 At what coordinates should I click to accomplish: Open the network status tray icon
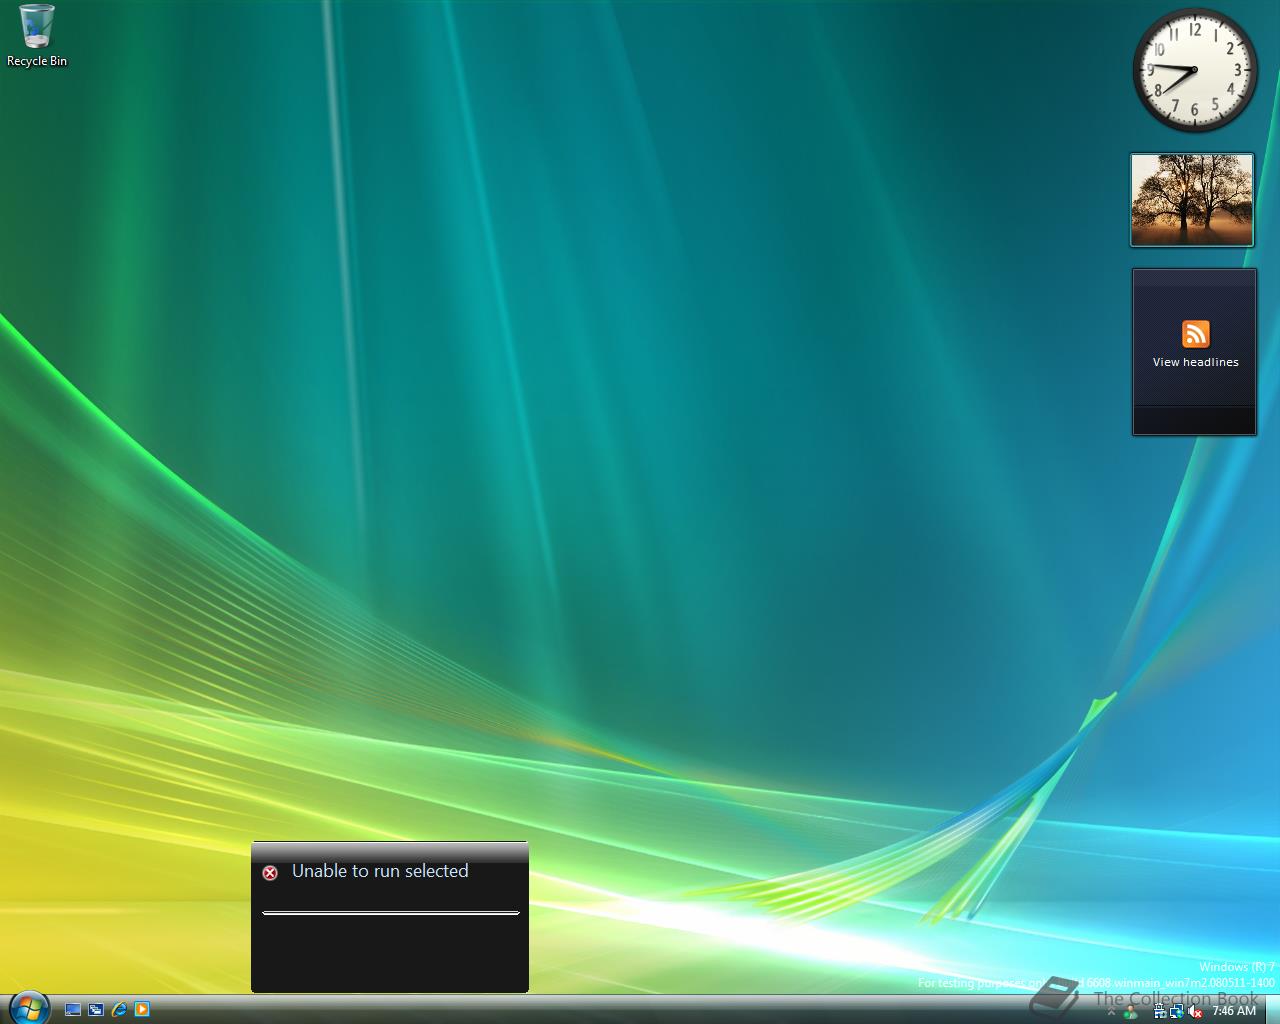1176,1011
